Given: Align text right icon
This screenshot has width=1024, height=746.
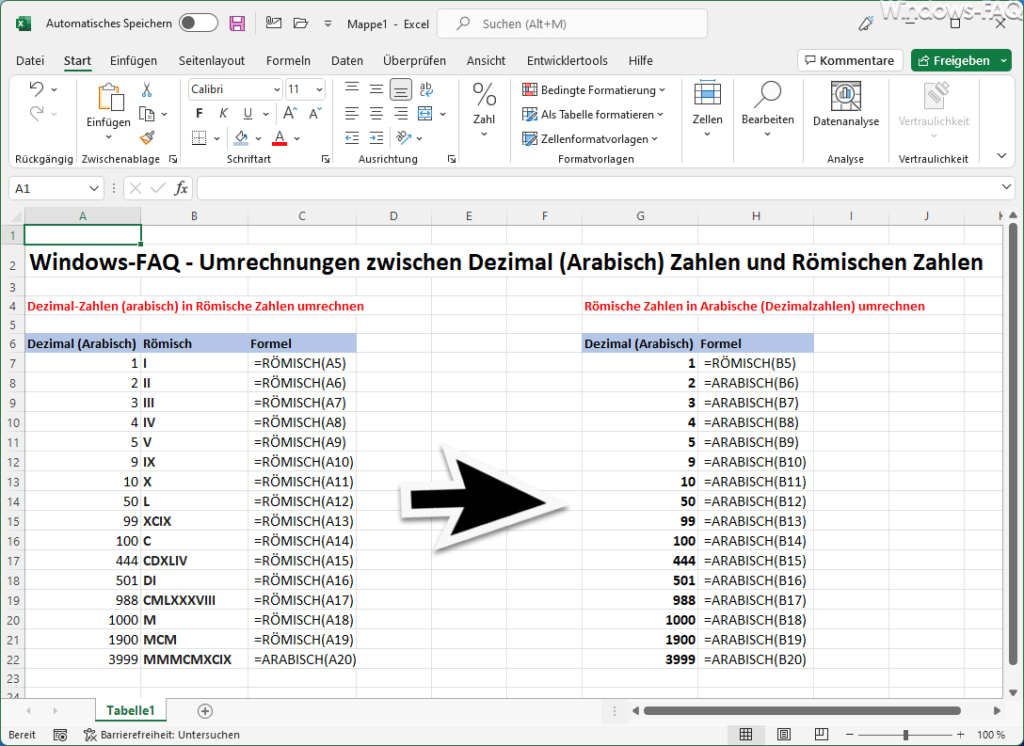Looking at the screenshot, I should tap(401, 114).
